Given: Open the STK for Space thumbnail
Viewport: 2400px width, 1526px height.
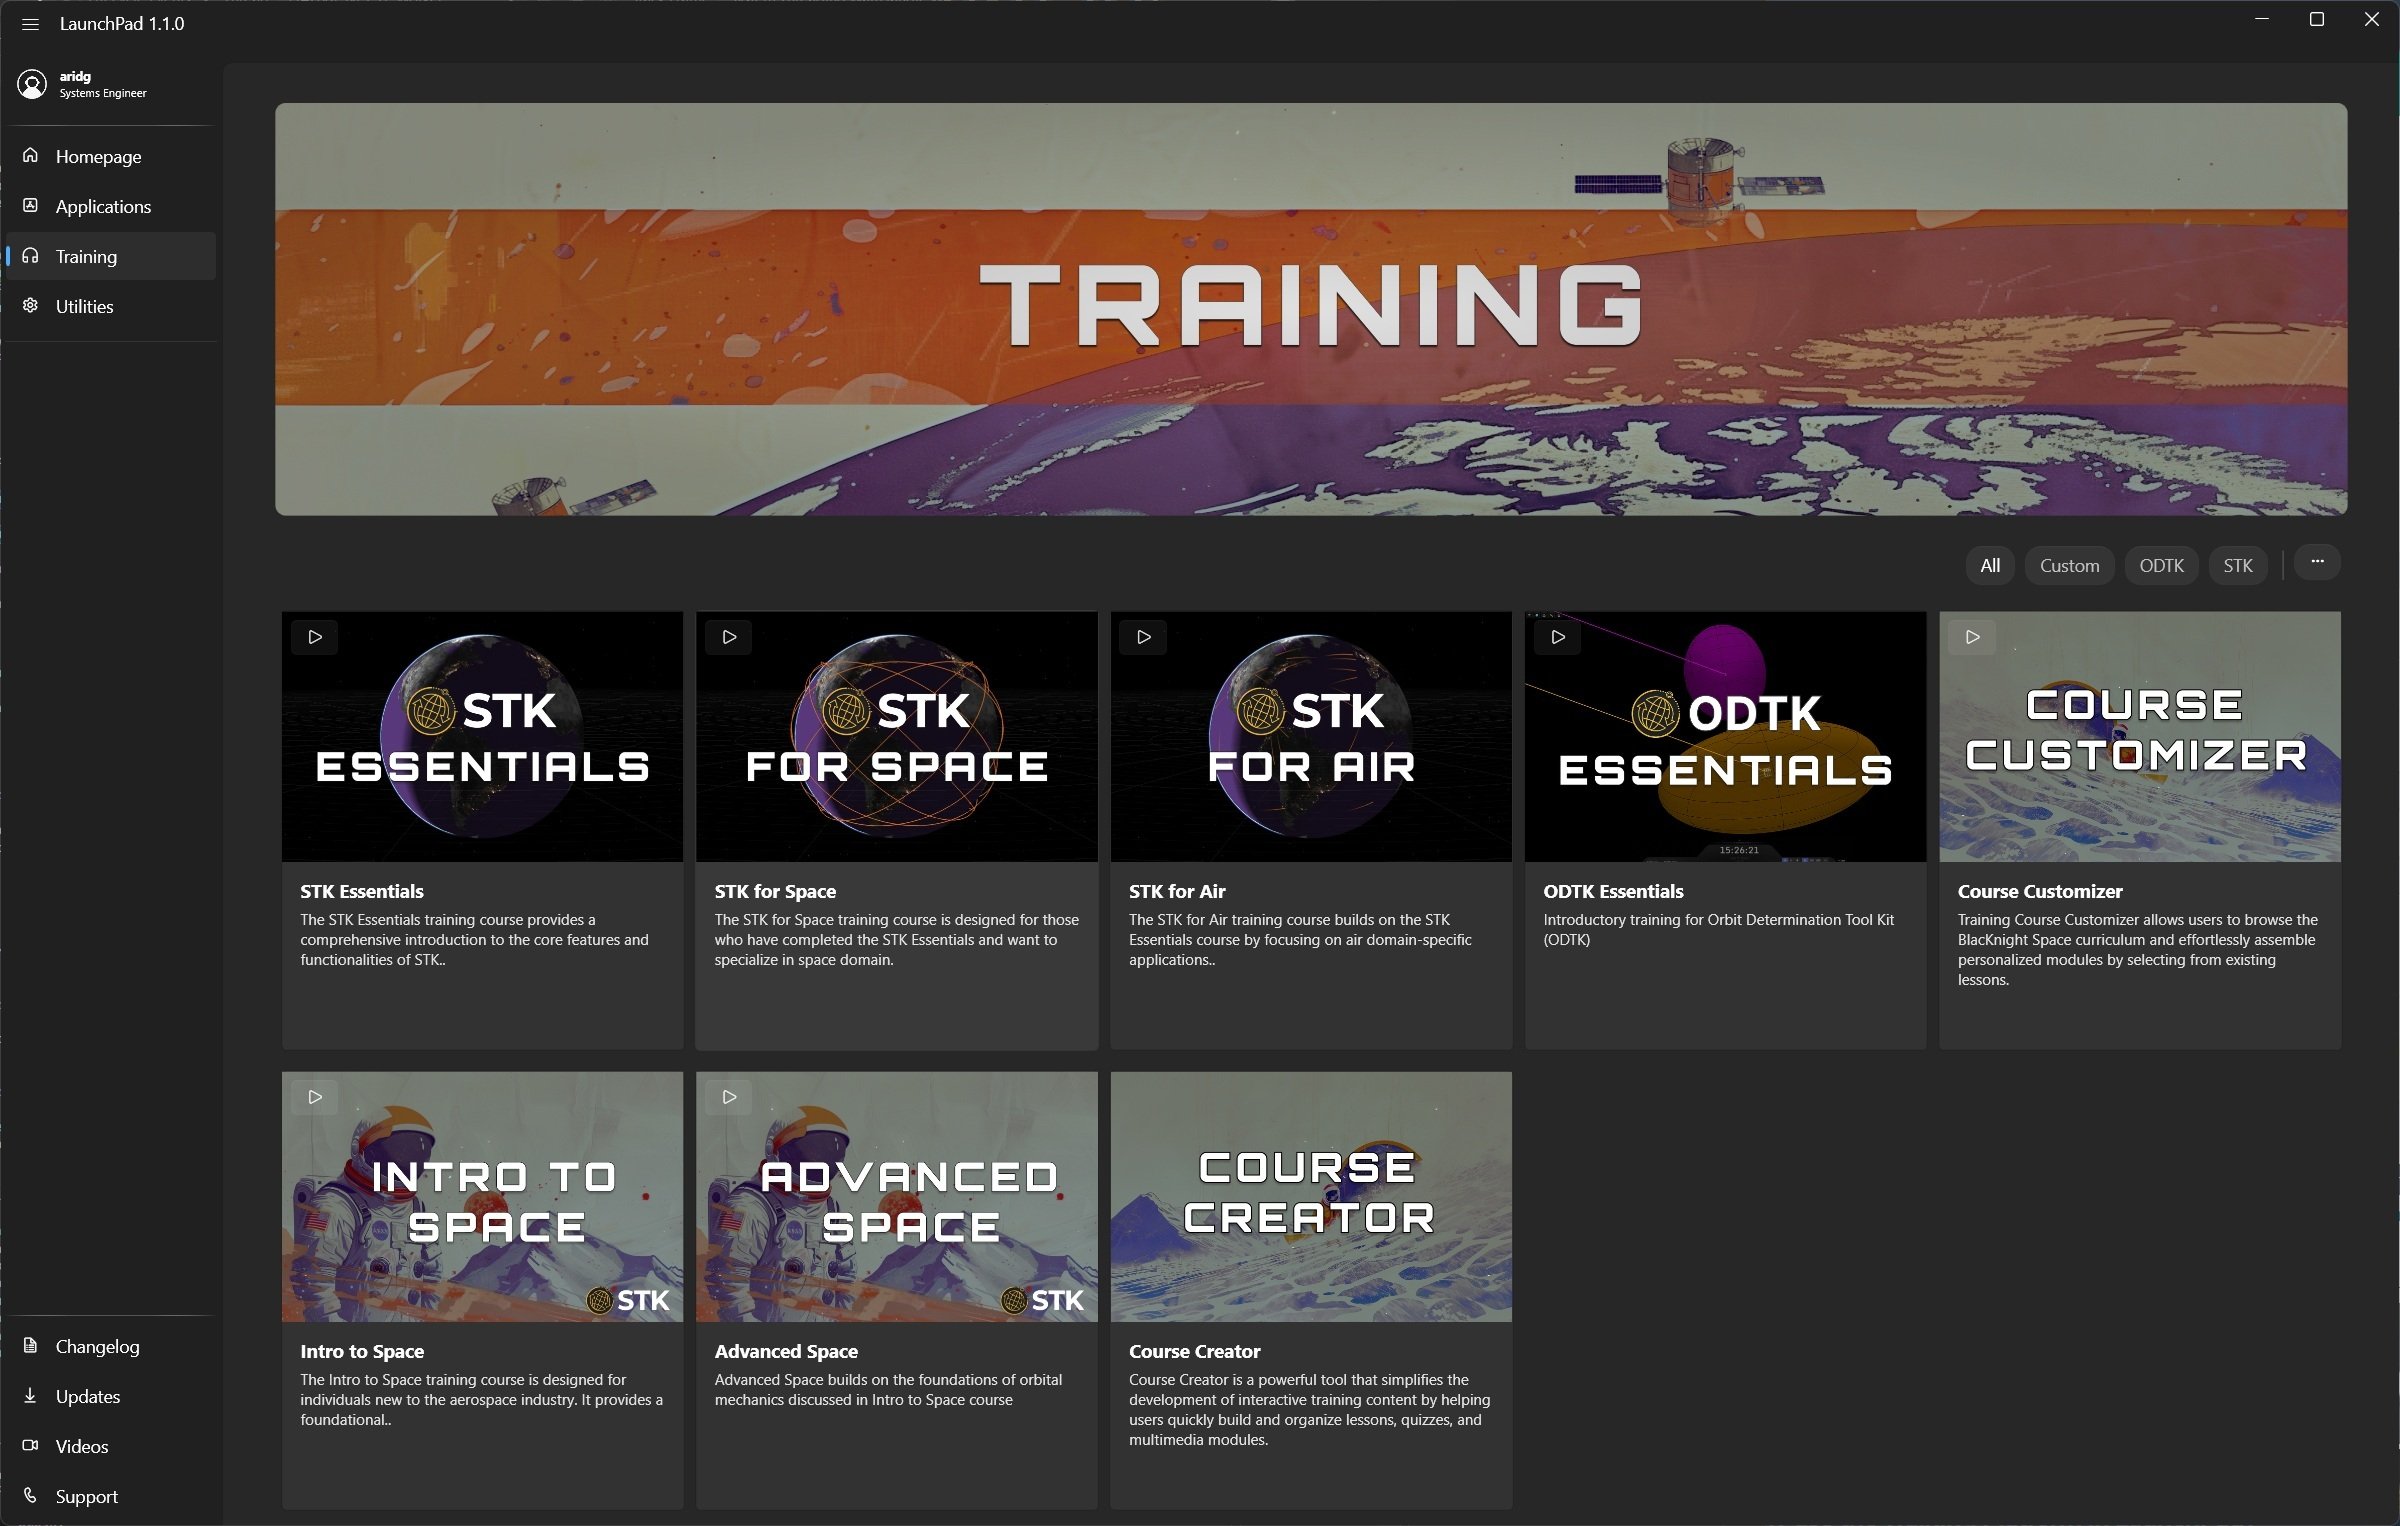Looking at the screenshot, I should click(x=897, y=737).
